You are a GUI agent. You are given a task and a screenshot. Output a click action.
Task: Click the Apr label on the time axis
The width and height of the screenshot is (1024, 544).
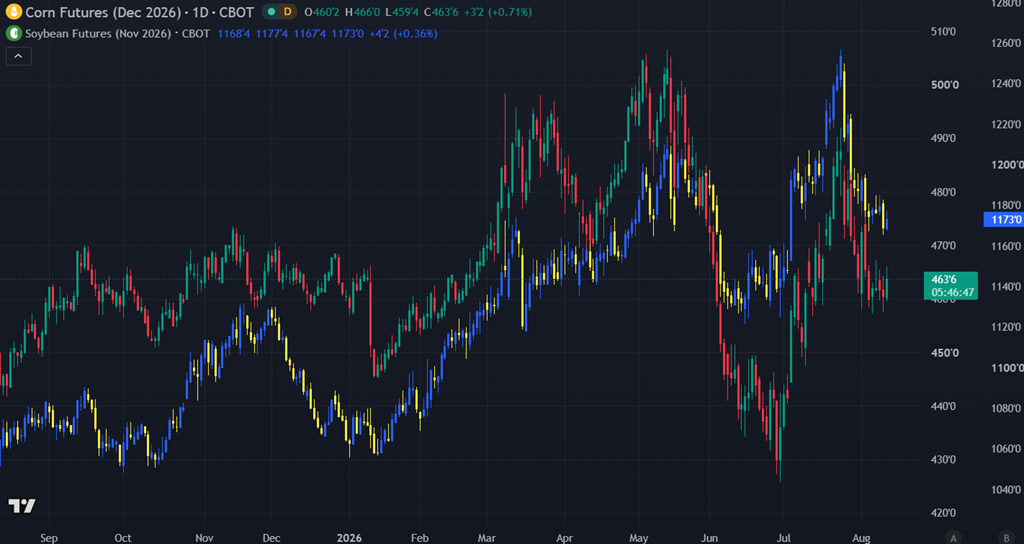click(564, 538)
